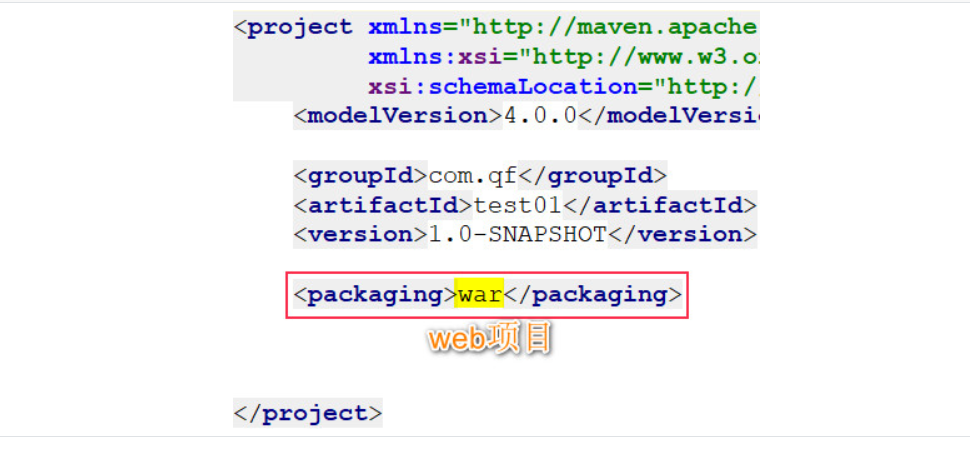Click the 1.0-SNAPSHOT version value
This screenshot has height=449, width=970.
point(518,235)
